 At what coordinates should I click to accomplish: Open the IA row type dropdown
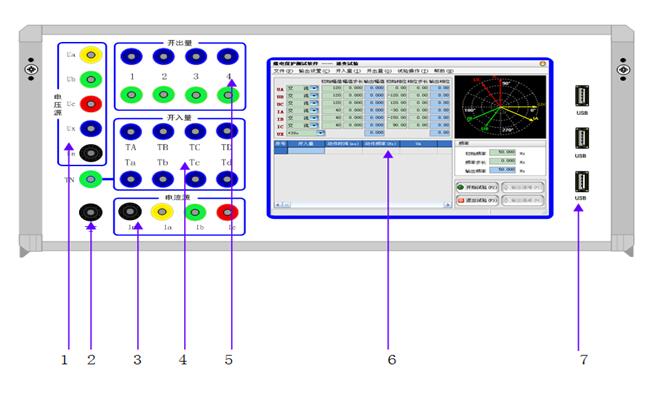click(314, 111)
